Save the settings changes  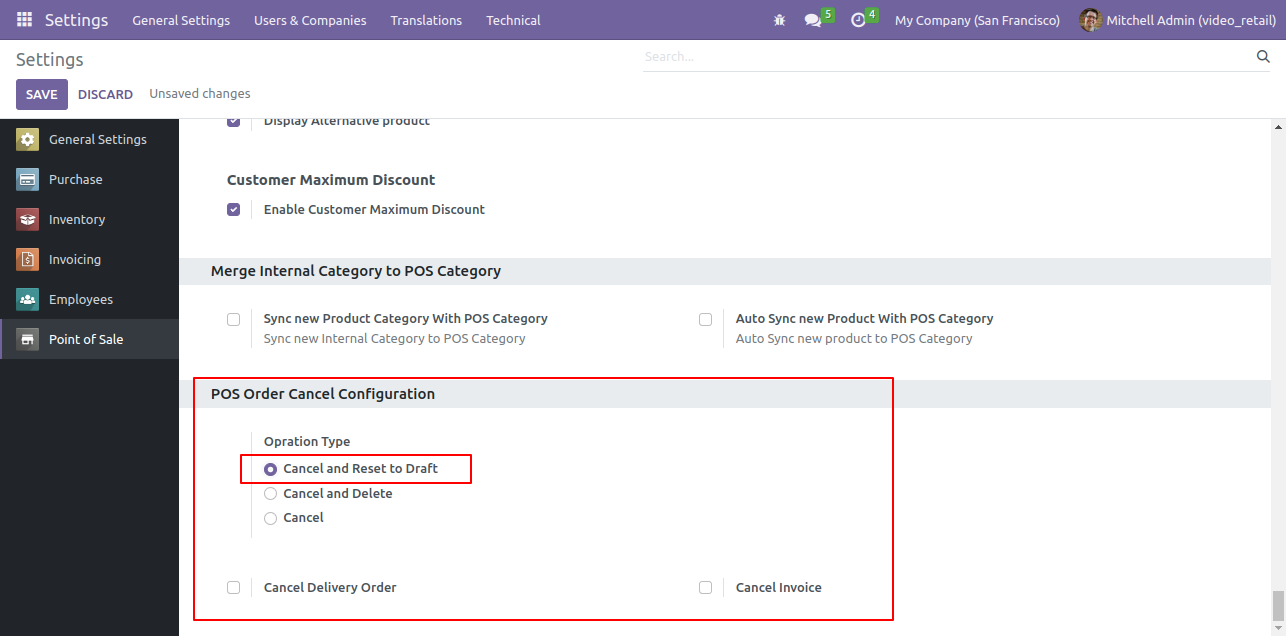(x=42, y=94)
